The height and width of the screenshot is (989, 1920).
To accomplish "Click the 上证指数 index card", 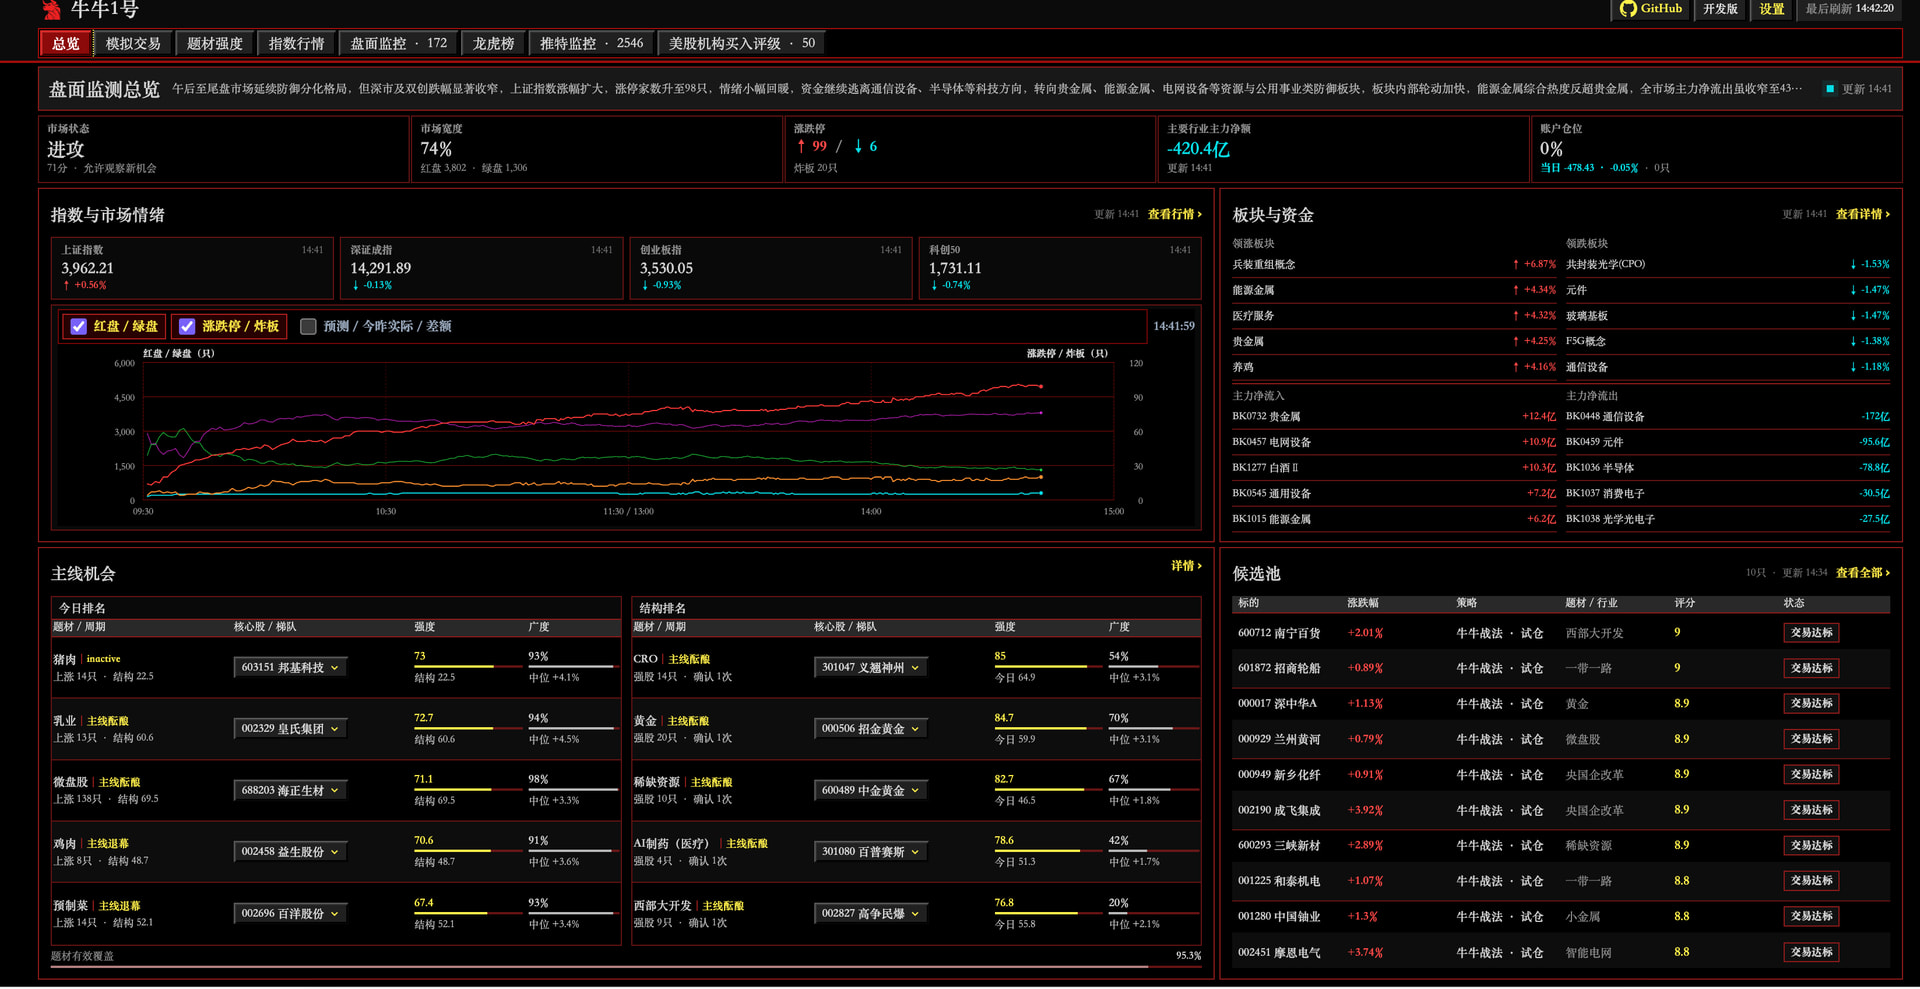I will pyautogui.click(x=192, y=268).
